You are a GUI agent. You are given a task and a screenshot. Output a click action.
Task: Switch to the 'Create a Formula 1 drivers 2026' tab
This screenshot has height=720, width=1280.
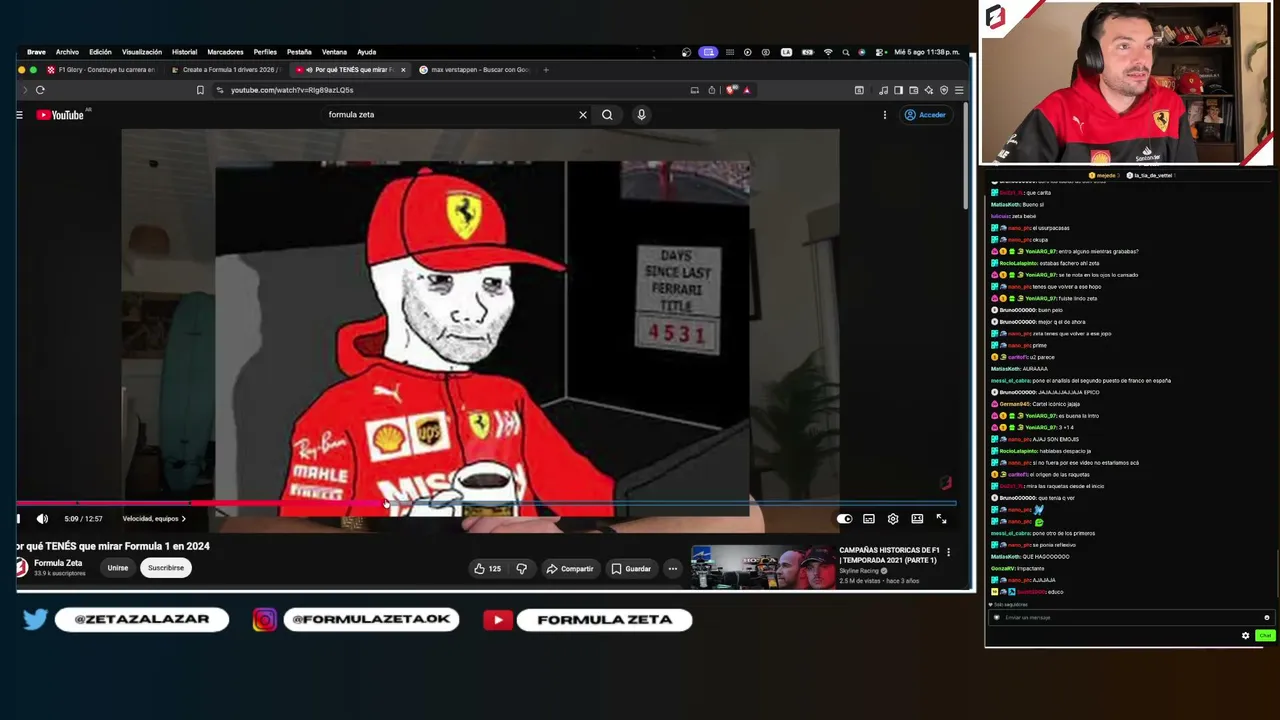click(225, 70)
